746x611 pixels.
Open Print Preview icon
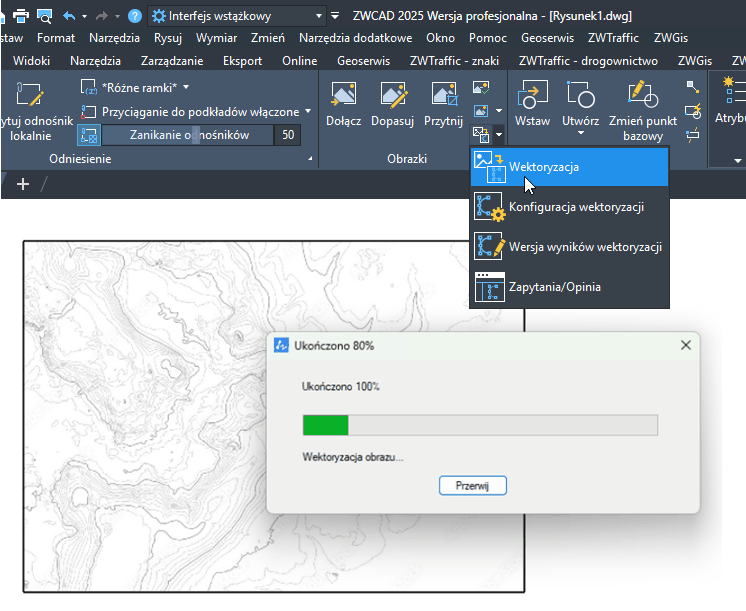[45, 16]
